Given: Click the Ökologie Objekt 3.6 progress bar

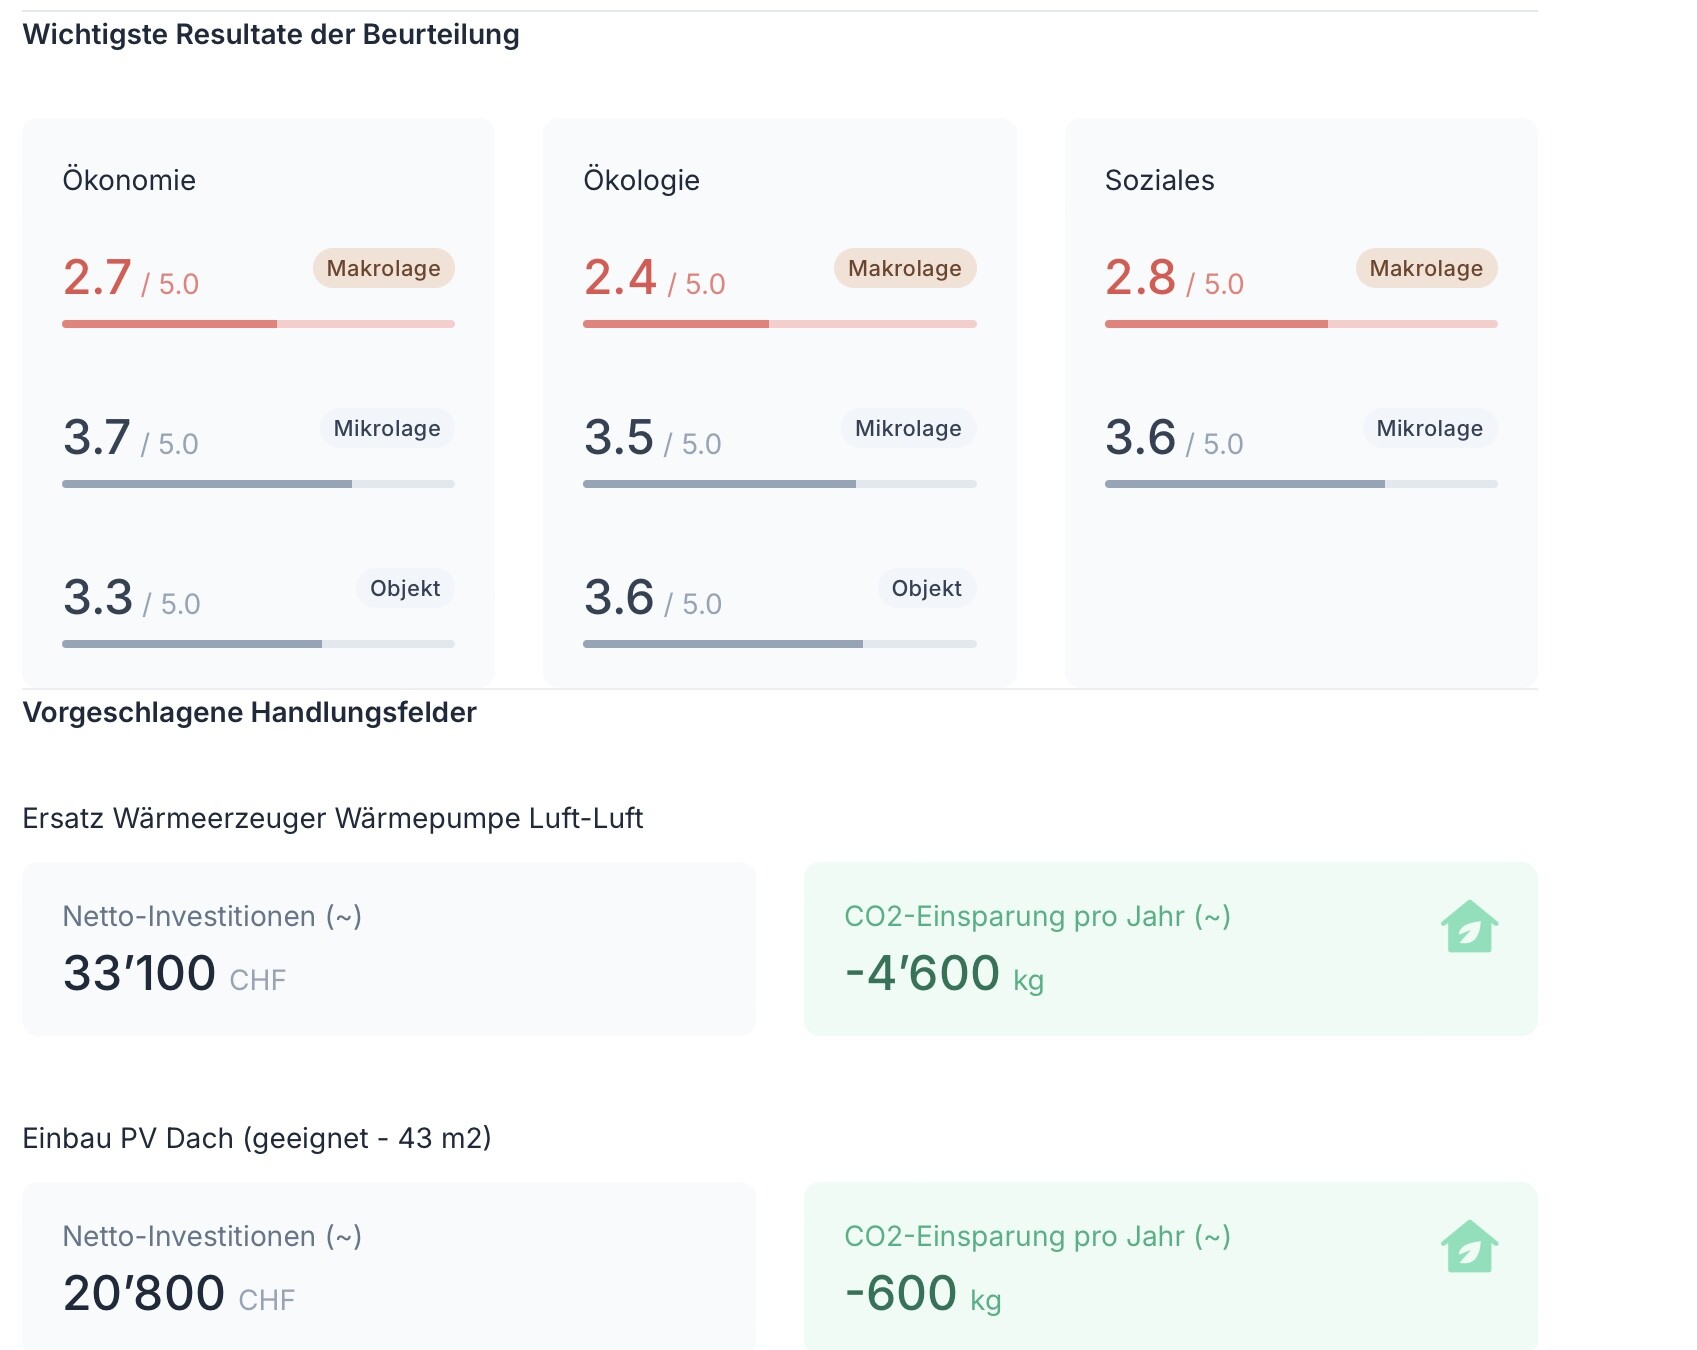Looking at the screenshot, I should pos(780,644).
